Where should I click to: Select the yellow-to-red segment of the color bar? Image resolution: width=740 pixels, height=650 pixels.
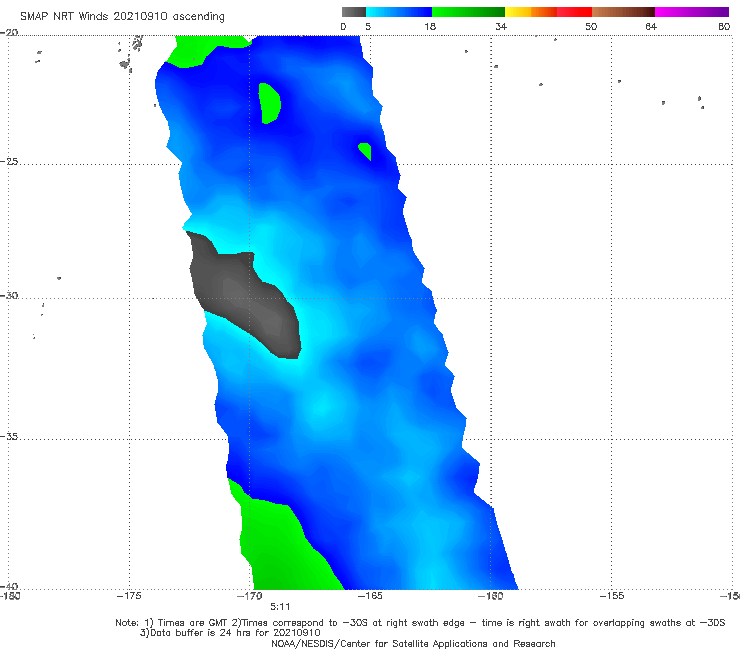click(x=548, y=12)
